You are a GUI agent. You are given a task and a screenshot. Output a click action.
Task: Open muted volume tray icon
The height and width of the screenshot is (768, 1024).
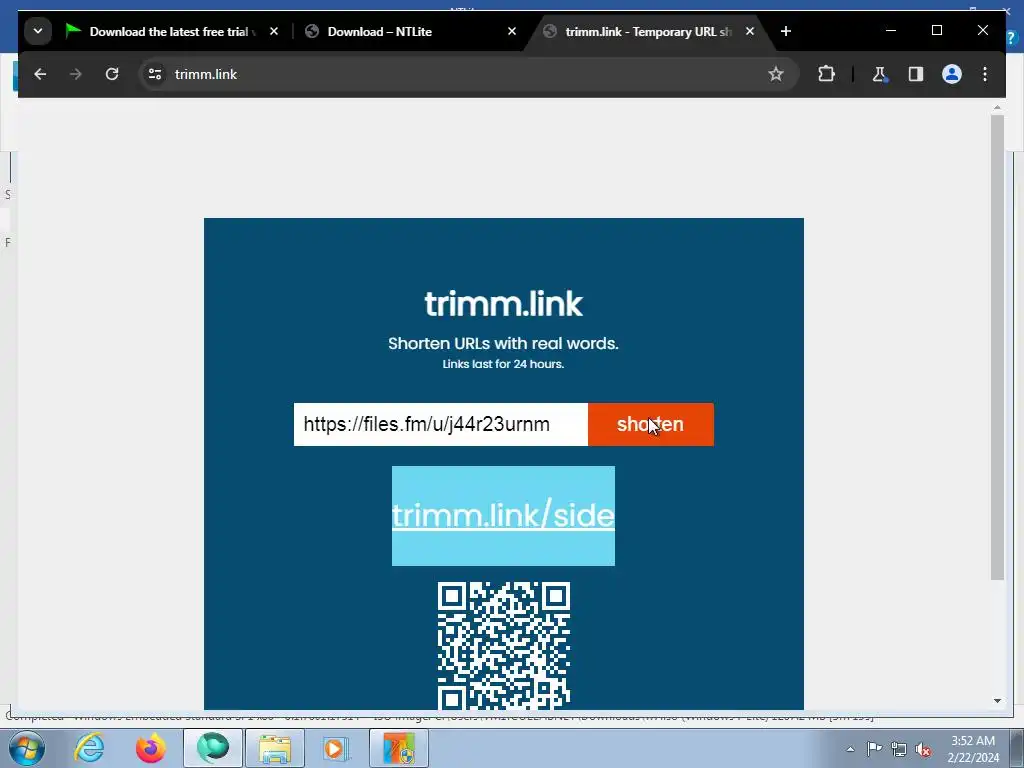click(923, 749)
